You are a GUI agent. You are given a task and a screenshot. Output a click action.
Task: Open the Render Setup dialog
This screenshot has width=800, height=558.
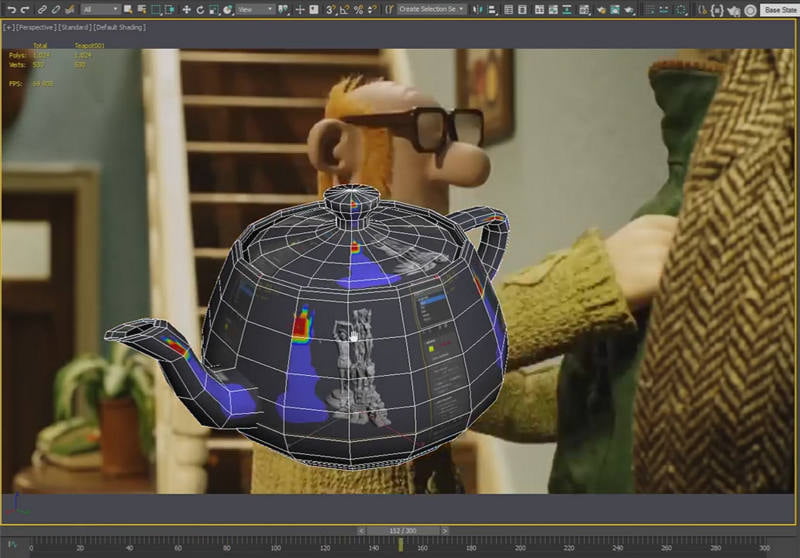click(601, 10)
